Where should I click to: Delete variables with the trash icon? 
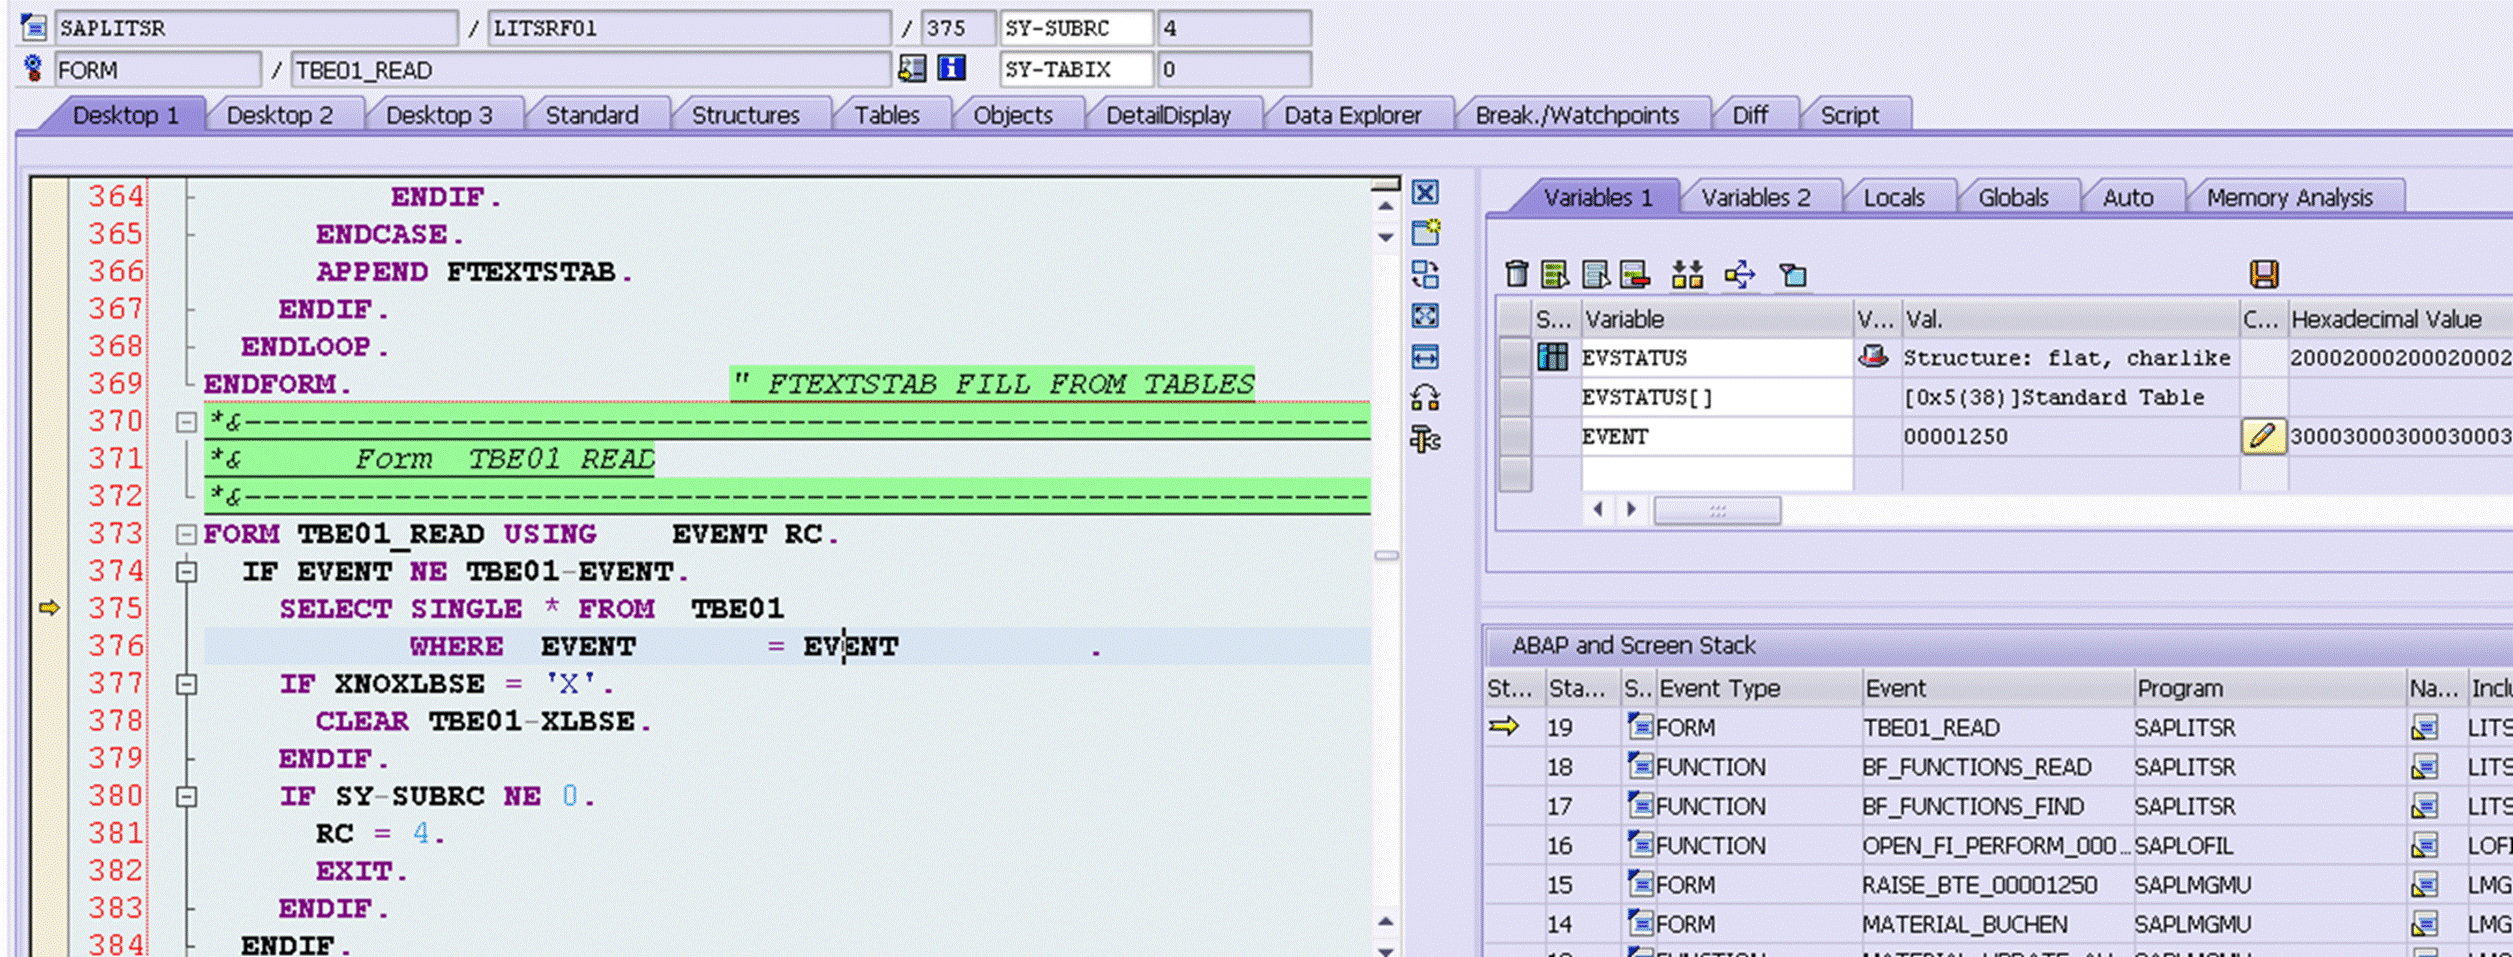click(x=1516, y=274)
